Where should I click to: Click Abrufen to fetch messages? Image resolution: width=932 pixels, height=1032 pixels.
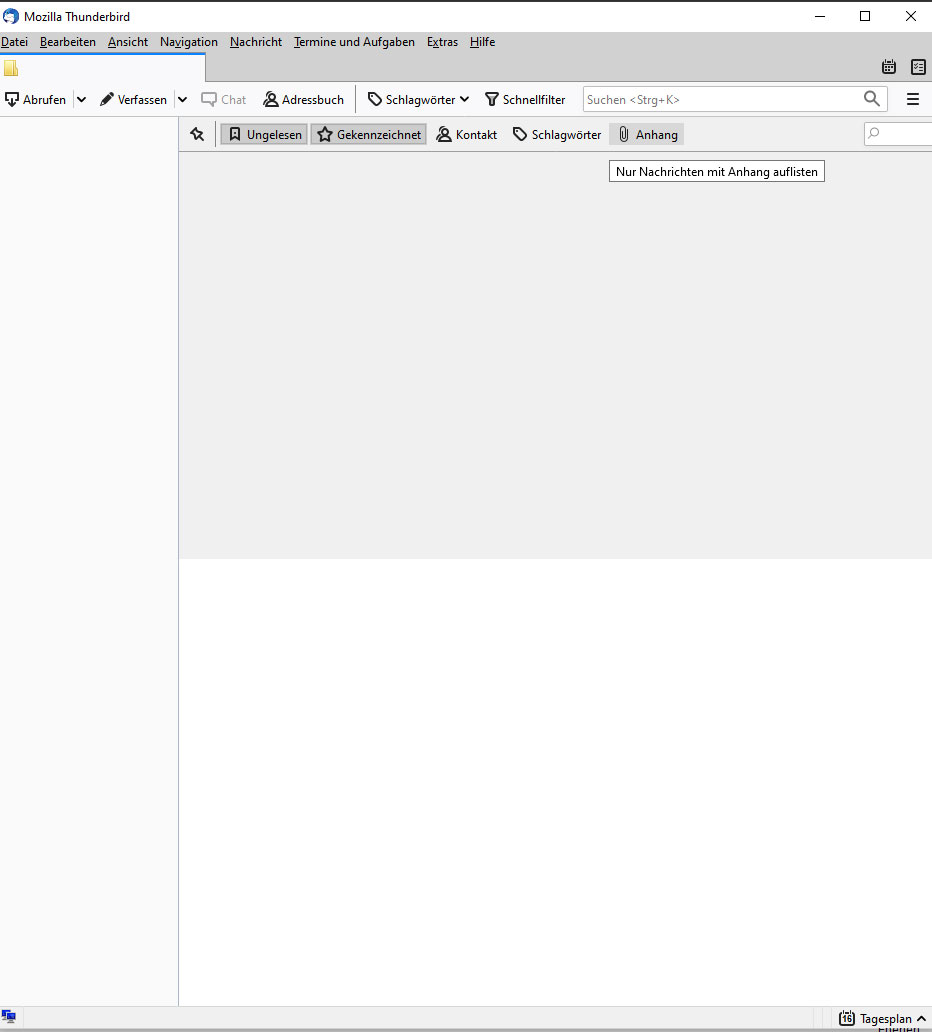tap(36, 99)
